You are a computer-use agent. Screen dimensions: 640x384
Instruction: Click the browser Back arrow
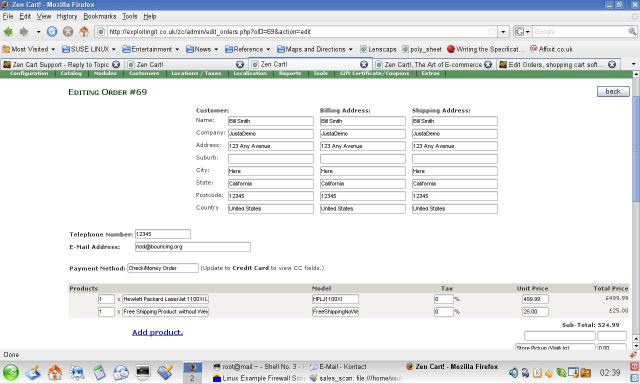pyautogui.click(x=8, y=31)
